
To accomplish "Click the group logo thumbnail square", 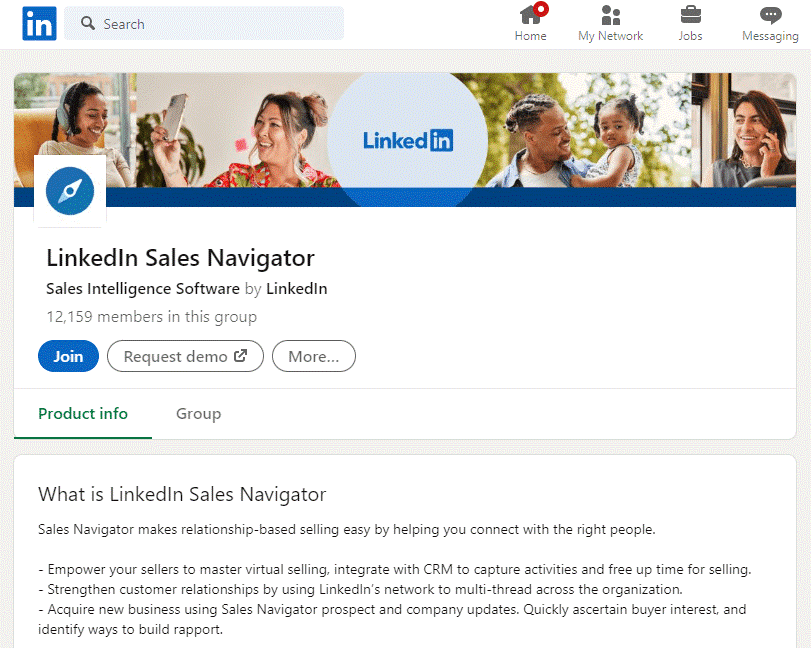I will 70,191.
